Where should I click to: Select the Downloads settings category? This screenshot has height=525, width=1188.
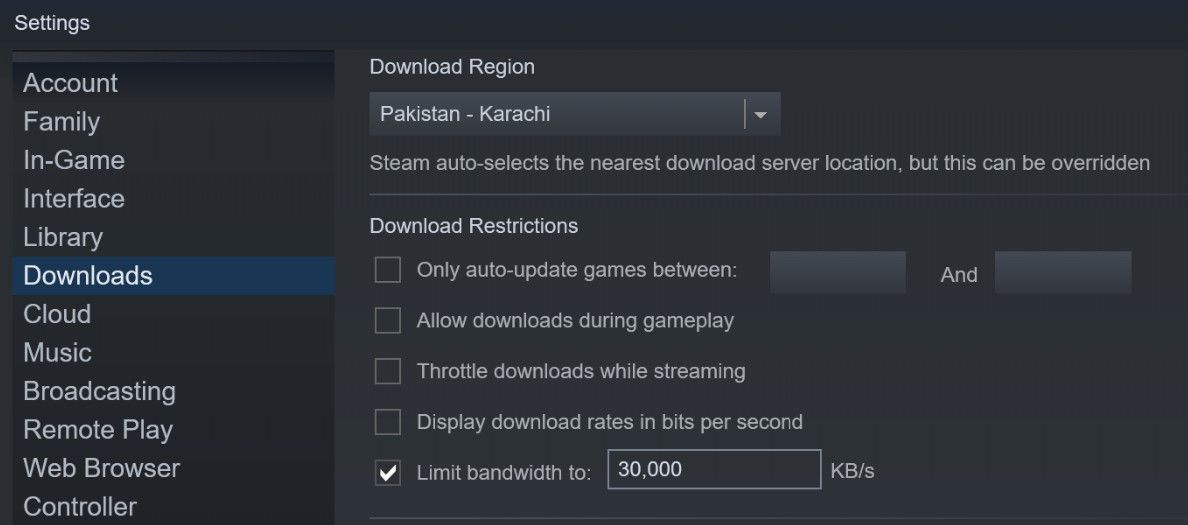(87, 276)
